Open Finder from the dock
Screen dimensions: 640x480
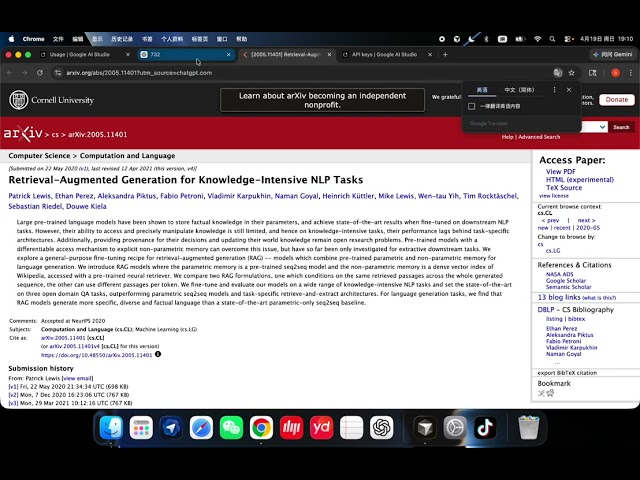click(x=111, y=428)
